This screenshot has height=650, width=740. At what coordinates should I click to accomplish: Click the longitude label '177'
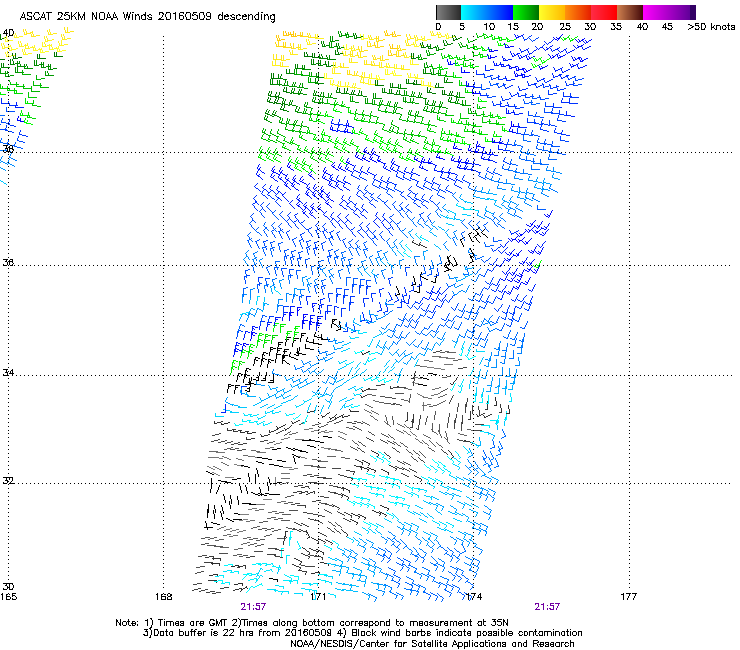point(629,597)
